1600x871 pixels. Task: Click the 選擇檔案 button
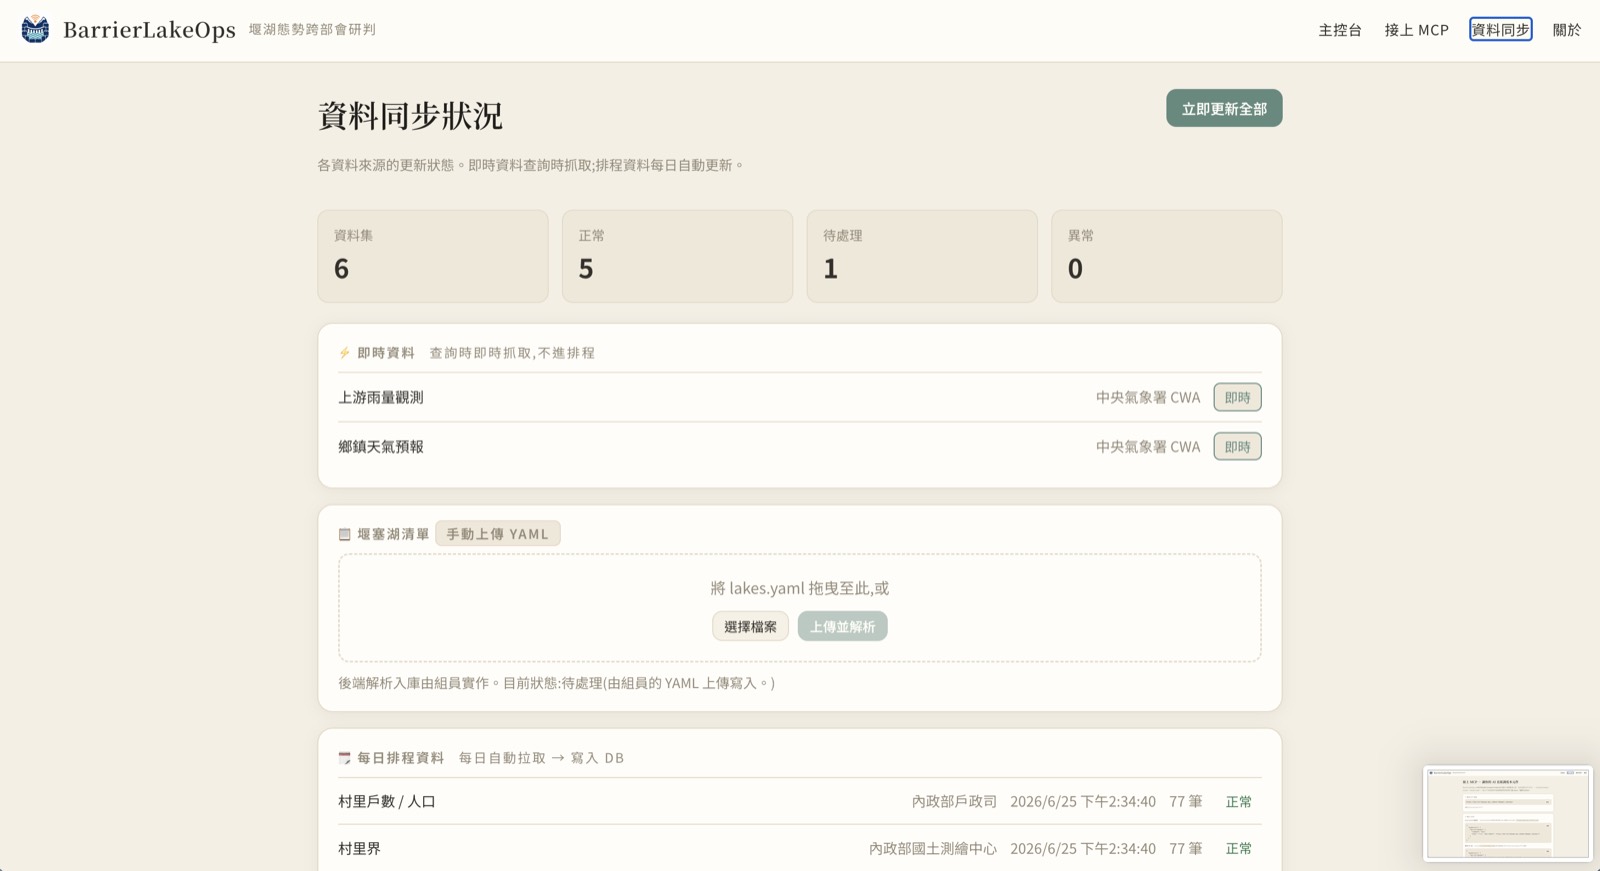(x=750, y=626)
